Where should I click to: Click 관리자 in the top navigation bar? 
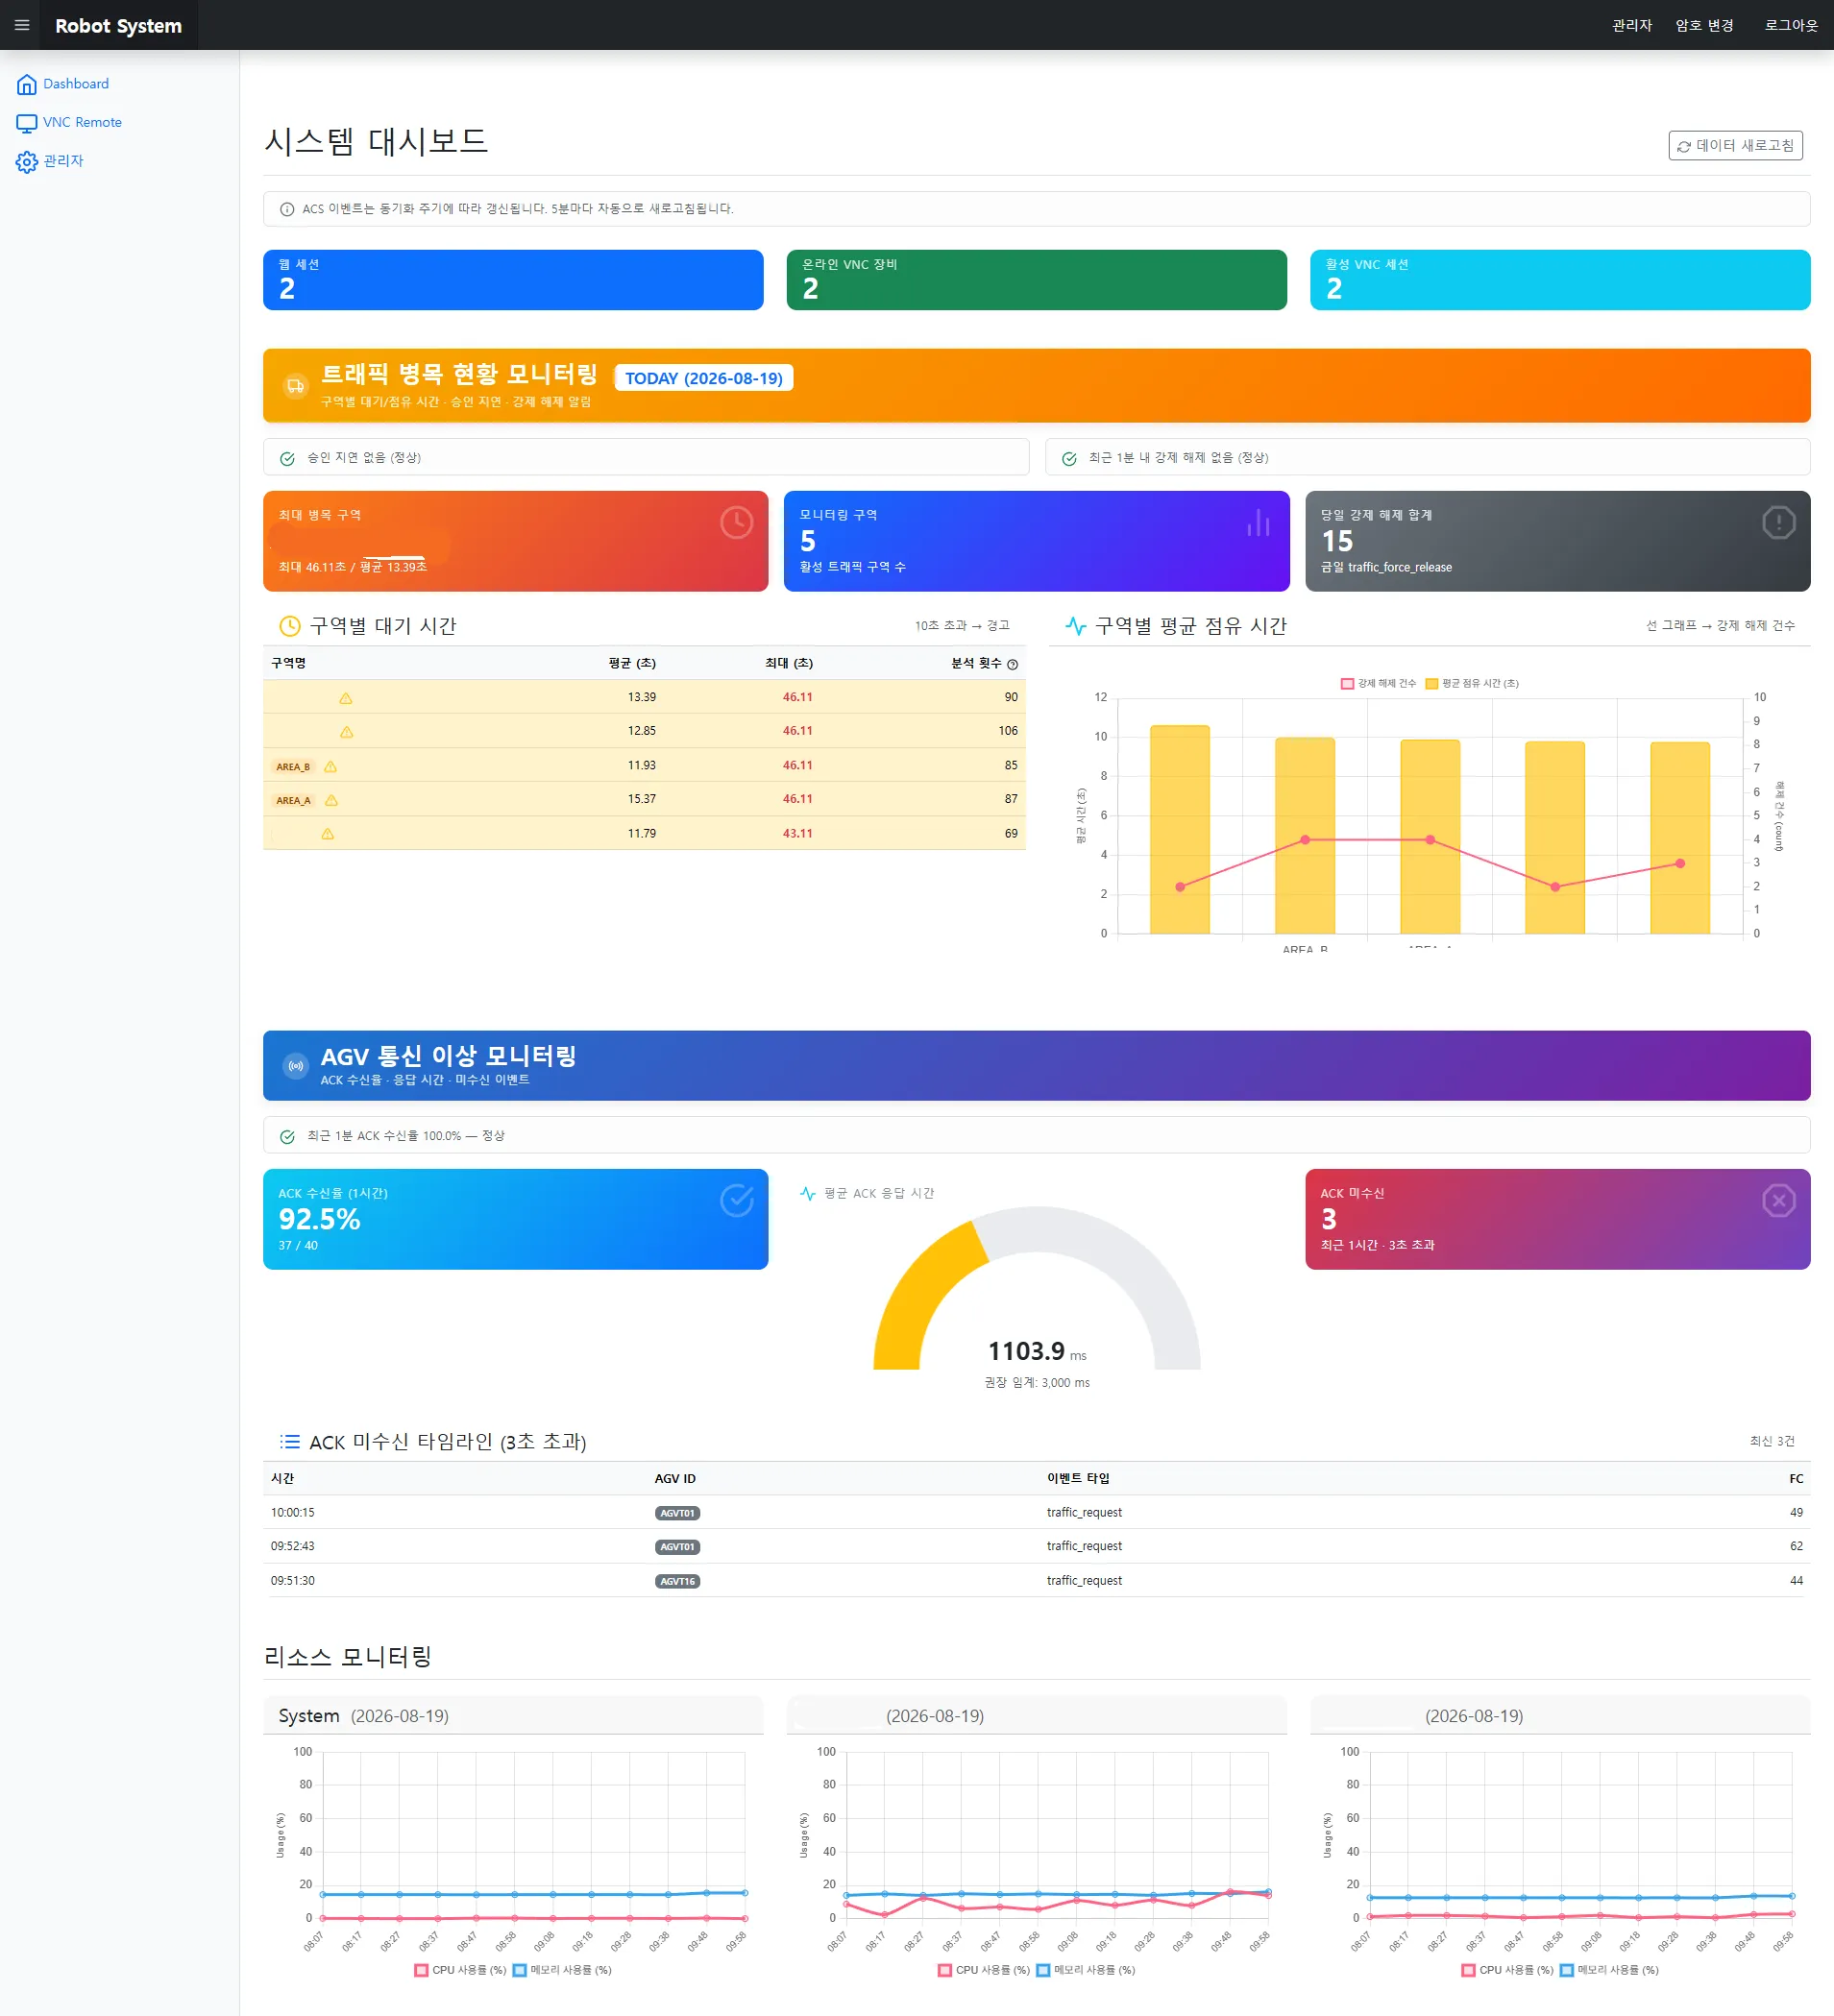pos(1631,25)
